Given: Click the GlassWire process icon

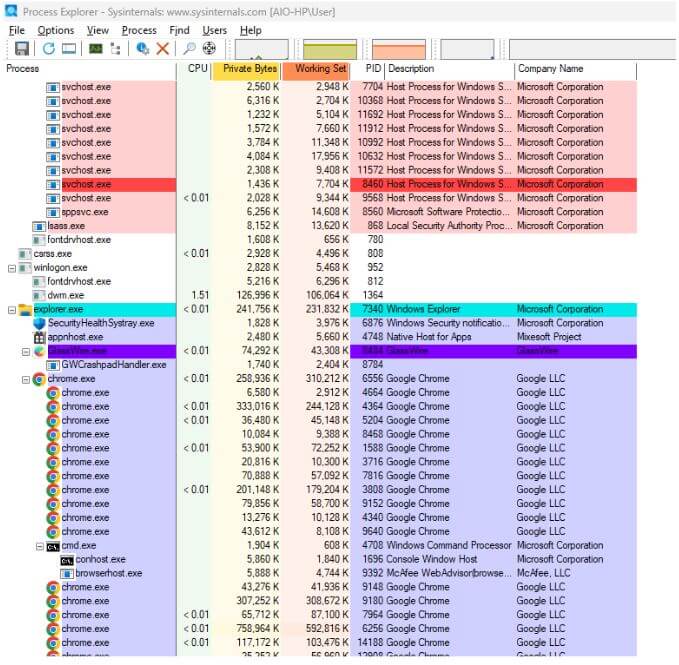Looking at the screenshot, I should pos(39,351).
